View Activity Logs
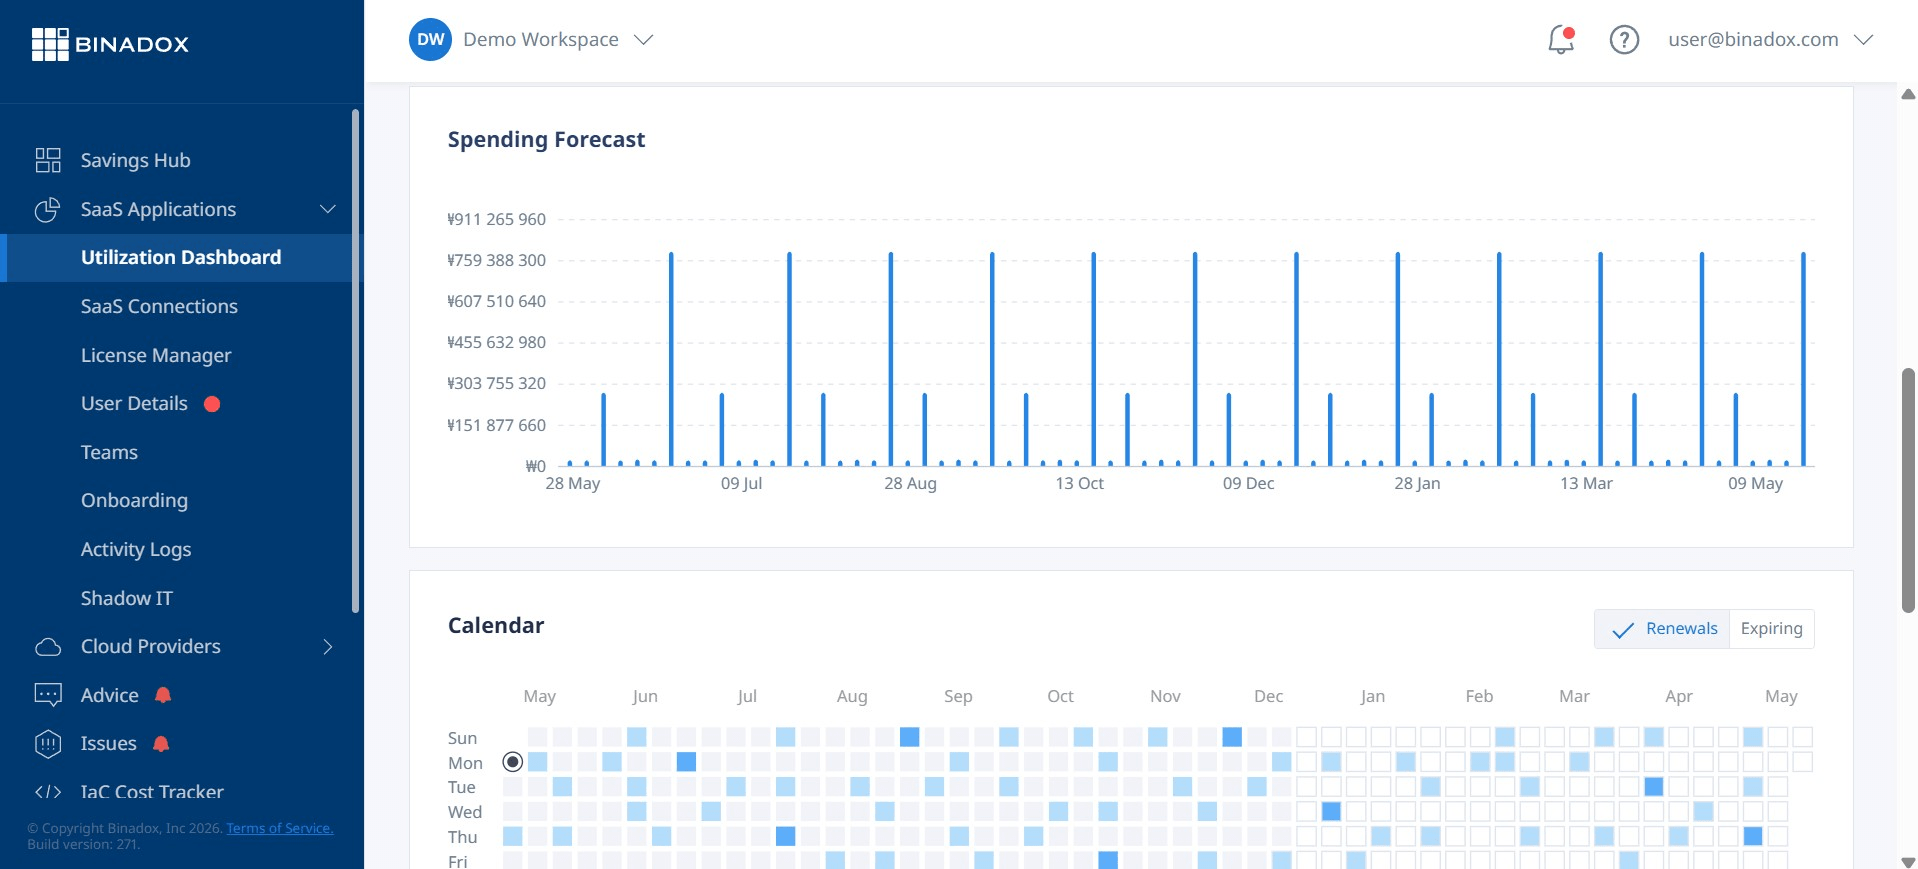This screenshot has height=869, width=1918. (136, 549)
